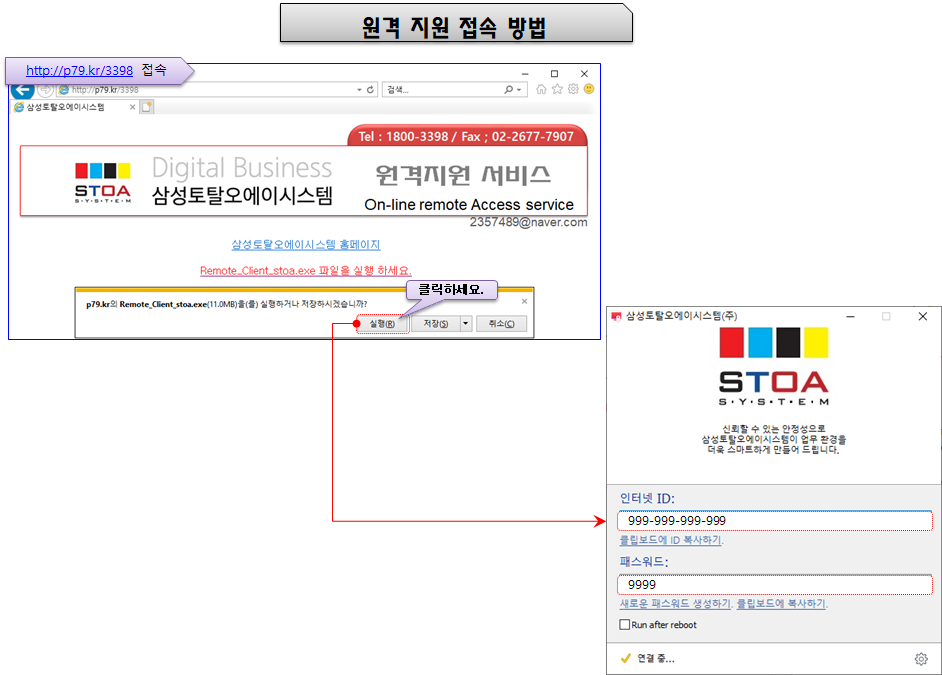Click 새로운 패스워드 생성하기 link
Image resolution: width=942 pixels, height=675 pixels.
675,604
